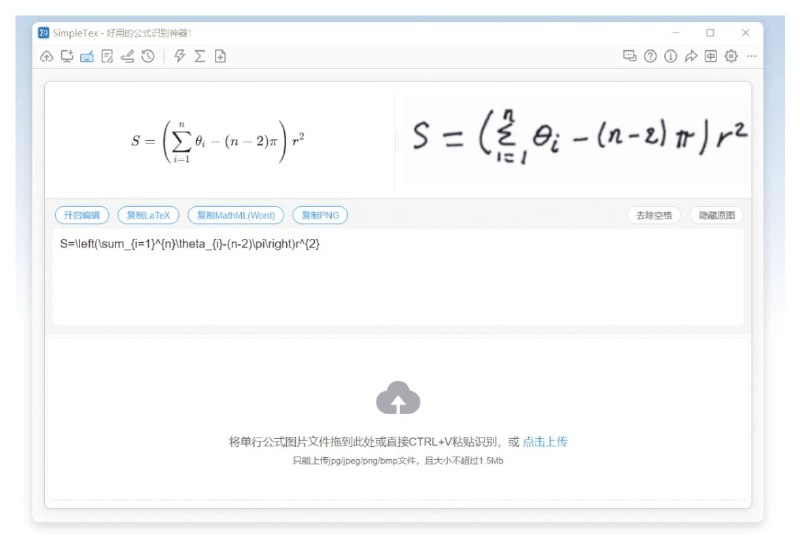Click the title text 'SimpleTex - 好用的公式识别神器!'
The image size is (800, 551).
tap(121, 33)
